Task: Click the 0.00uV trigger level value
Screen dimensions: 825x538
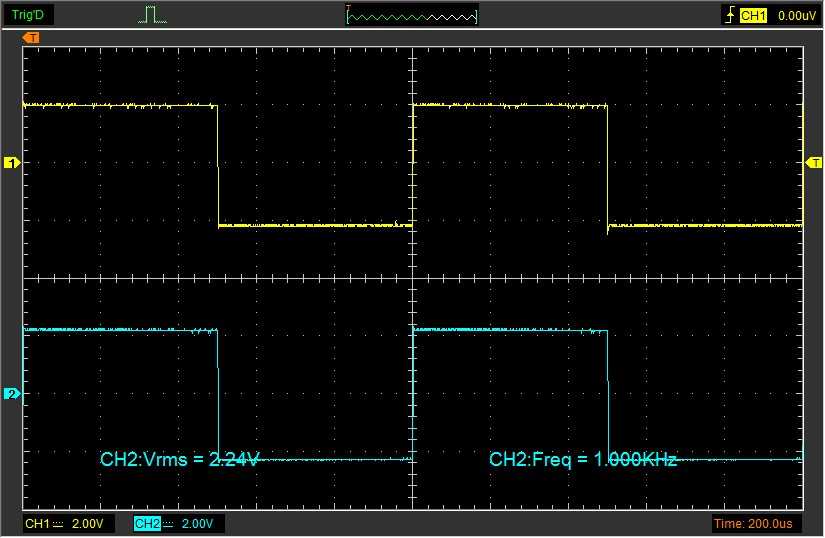Action: [797, 16]
